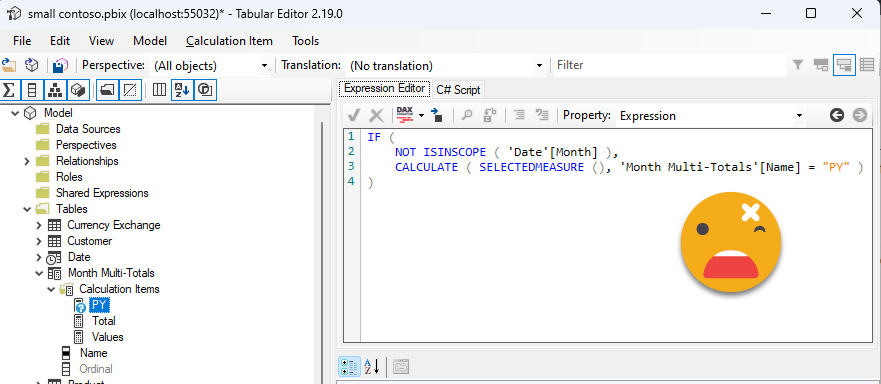
Task: Click the Open model from database icon
Action: pos(32,65)
